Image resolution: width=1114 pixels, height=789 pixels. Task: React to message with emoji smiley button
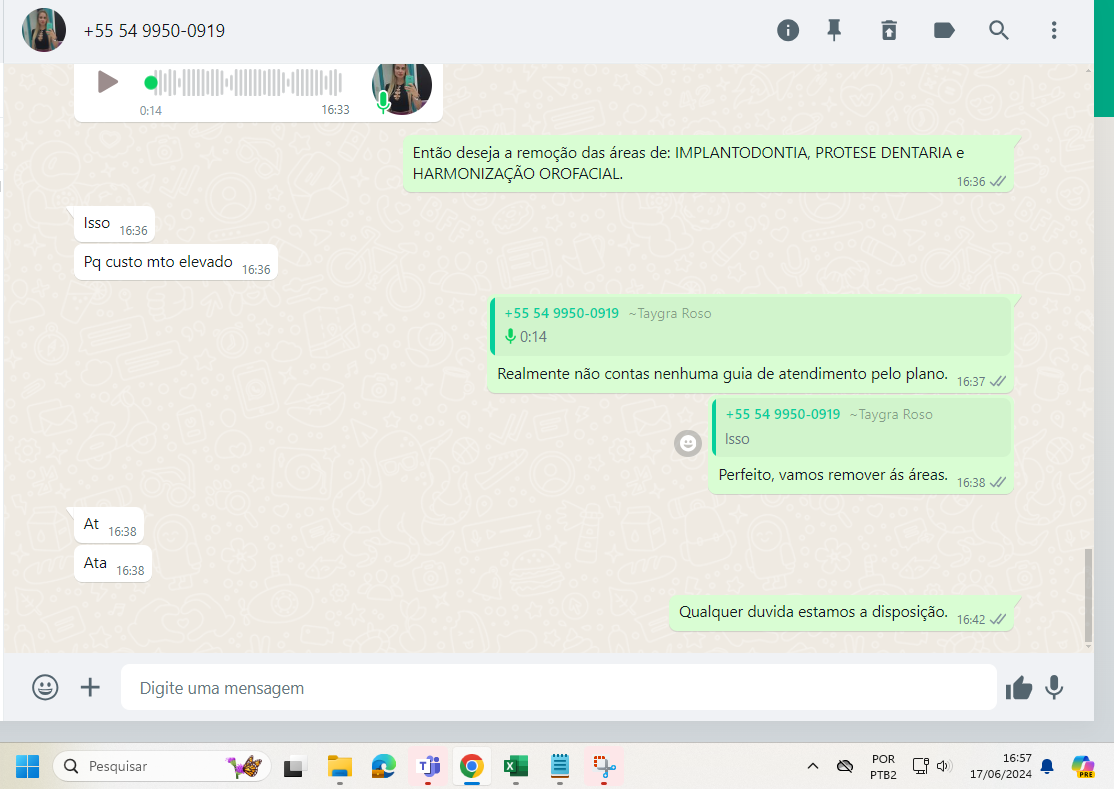[687, 444]
